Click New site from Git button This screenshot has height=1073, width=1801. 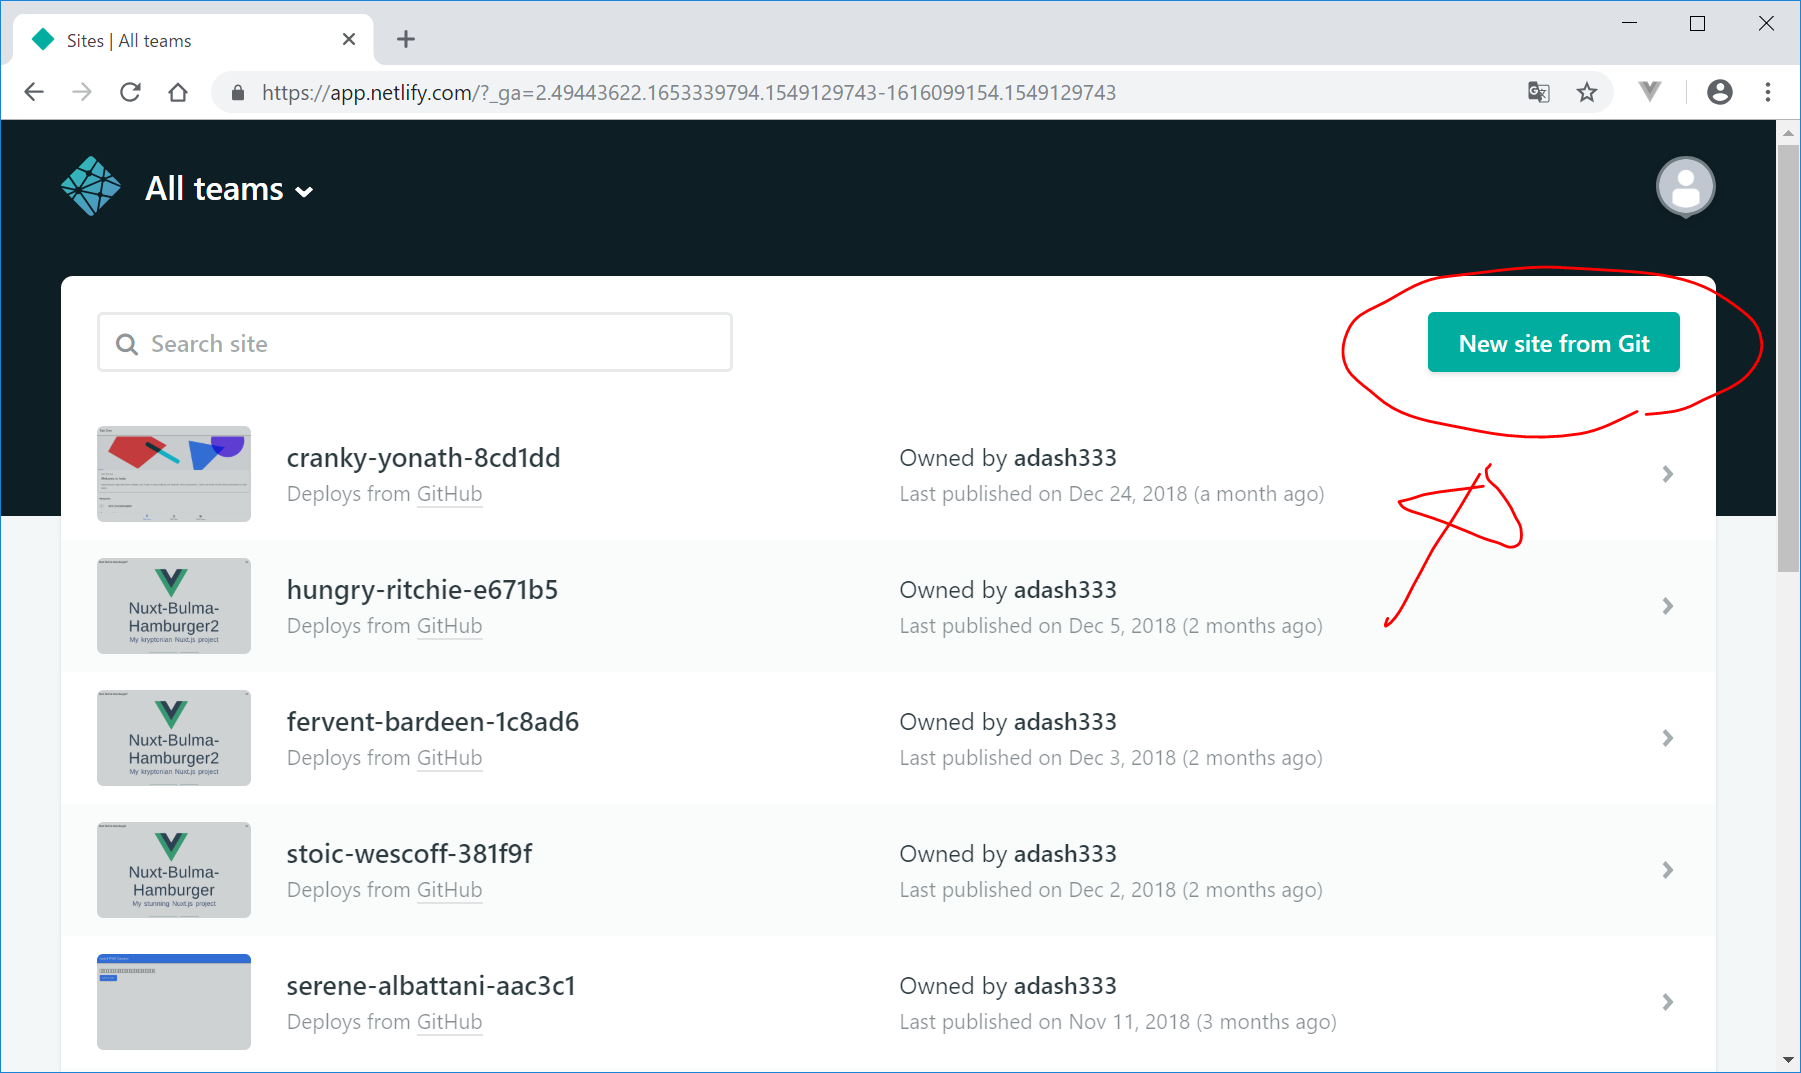(1553, 343)
